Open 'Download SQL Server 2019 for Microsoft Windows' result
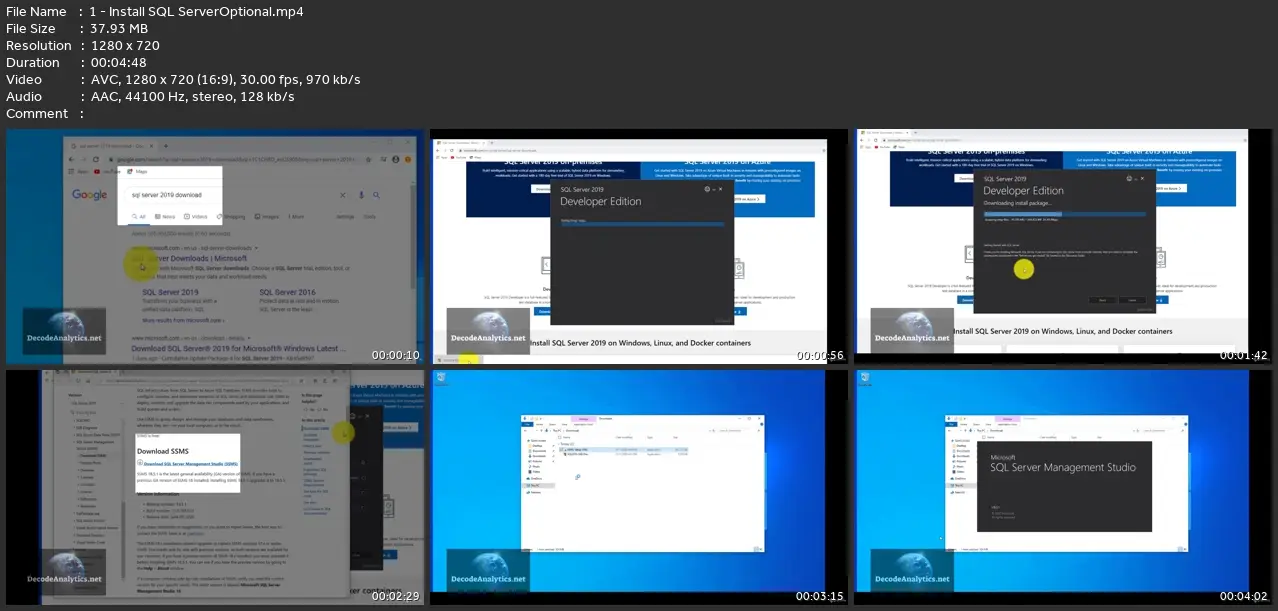 pos(238,348)
